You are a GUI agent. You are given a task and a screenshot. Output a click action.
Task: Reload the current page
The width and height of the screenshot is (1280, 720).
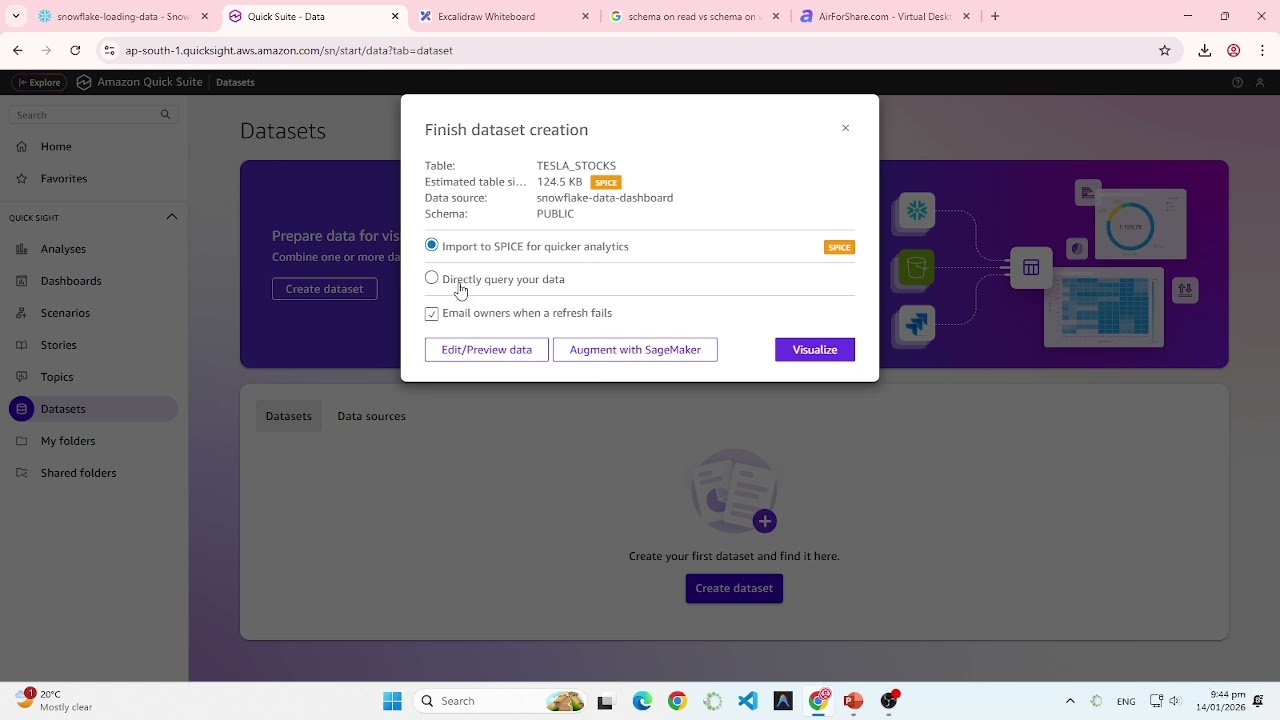pyautogui.click(x=75, y=51)
